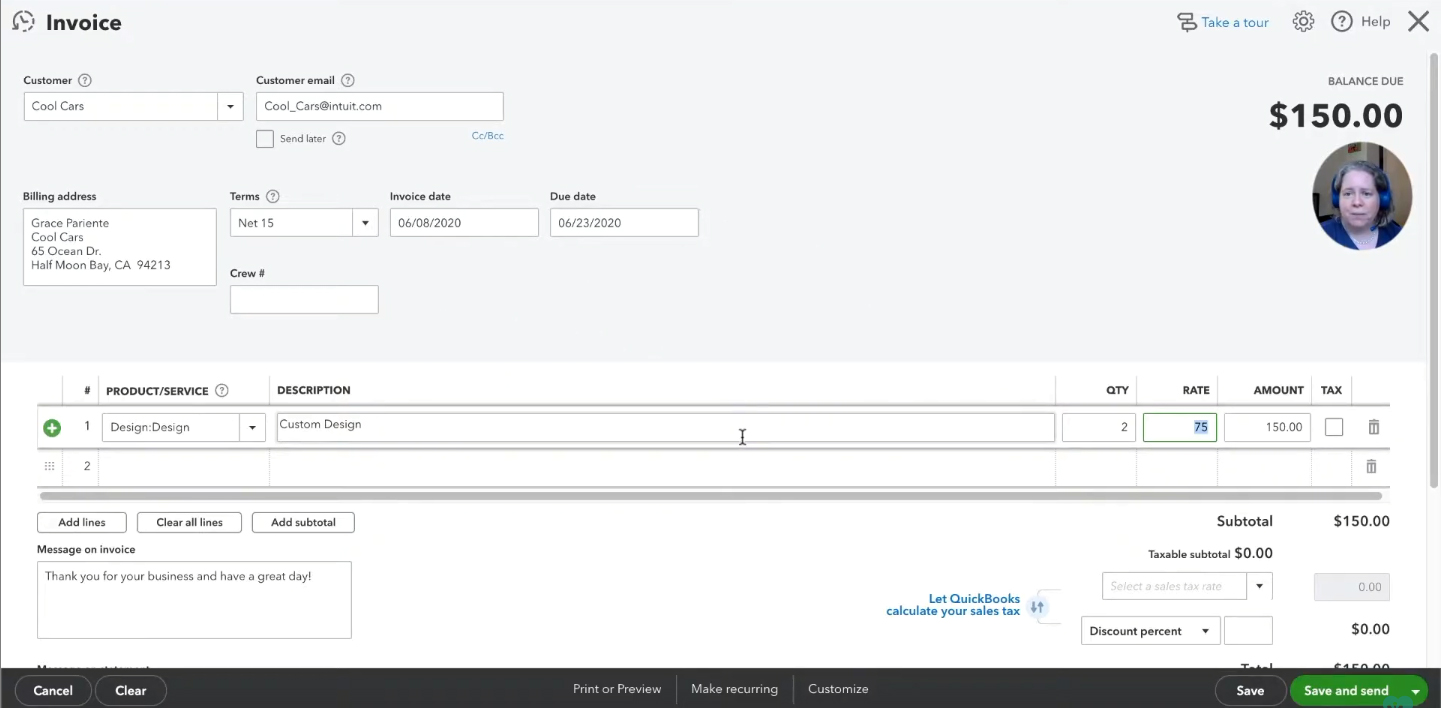Click the drag handle on line 2
Viewport: 1441px width, 708px height.
[x=50, y=466]
